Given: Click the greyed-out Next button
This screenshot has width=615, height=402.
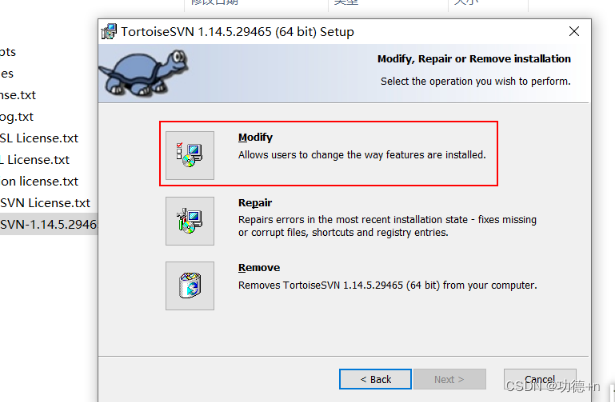Looking at the screenshot, I should point(449,379).
